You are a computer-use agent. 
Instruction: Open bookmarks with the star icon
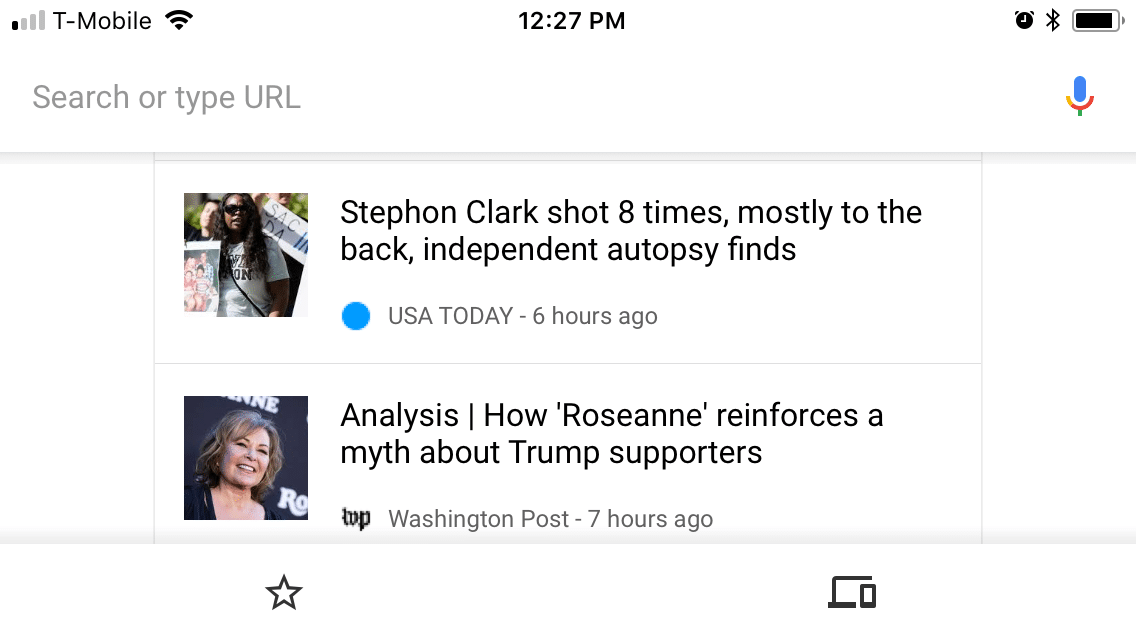284,593
